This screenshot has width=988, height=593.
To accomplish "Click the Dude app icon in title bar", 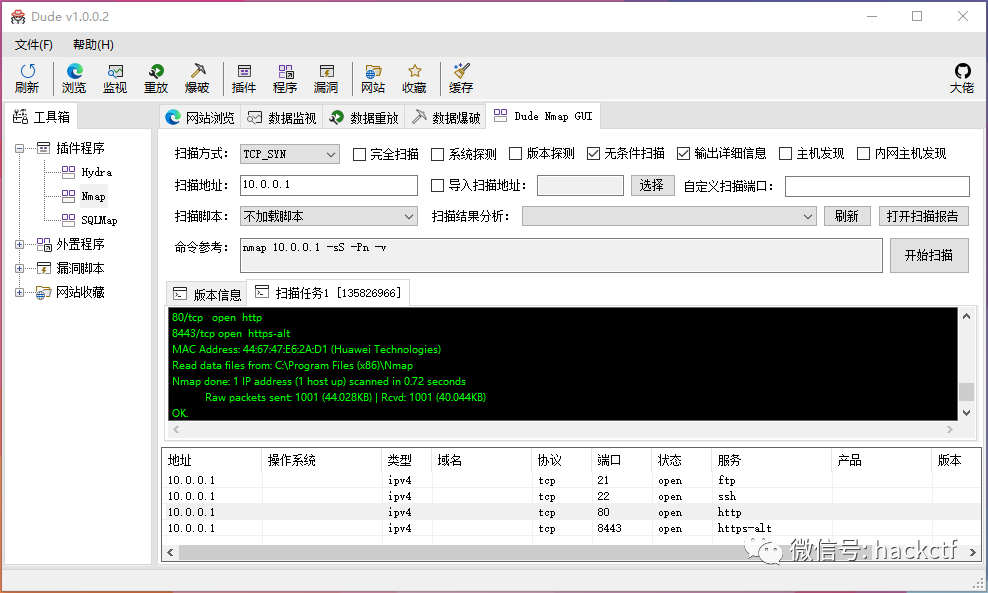I will tap(18, 17).
